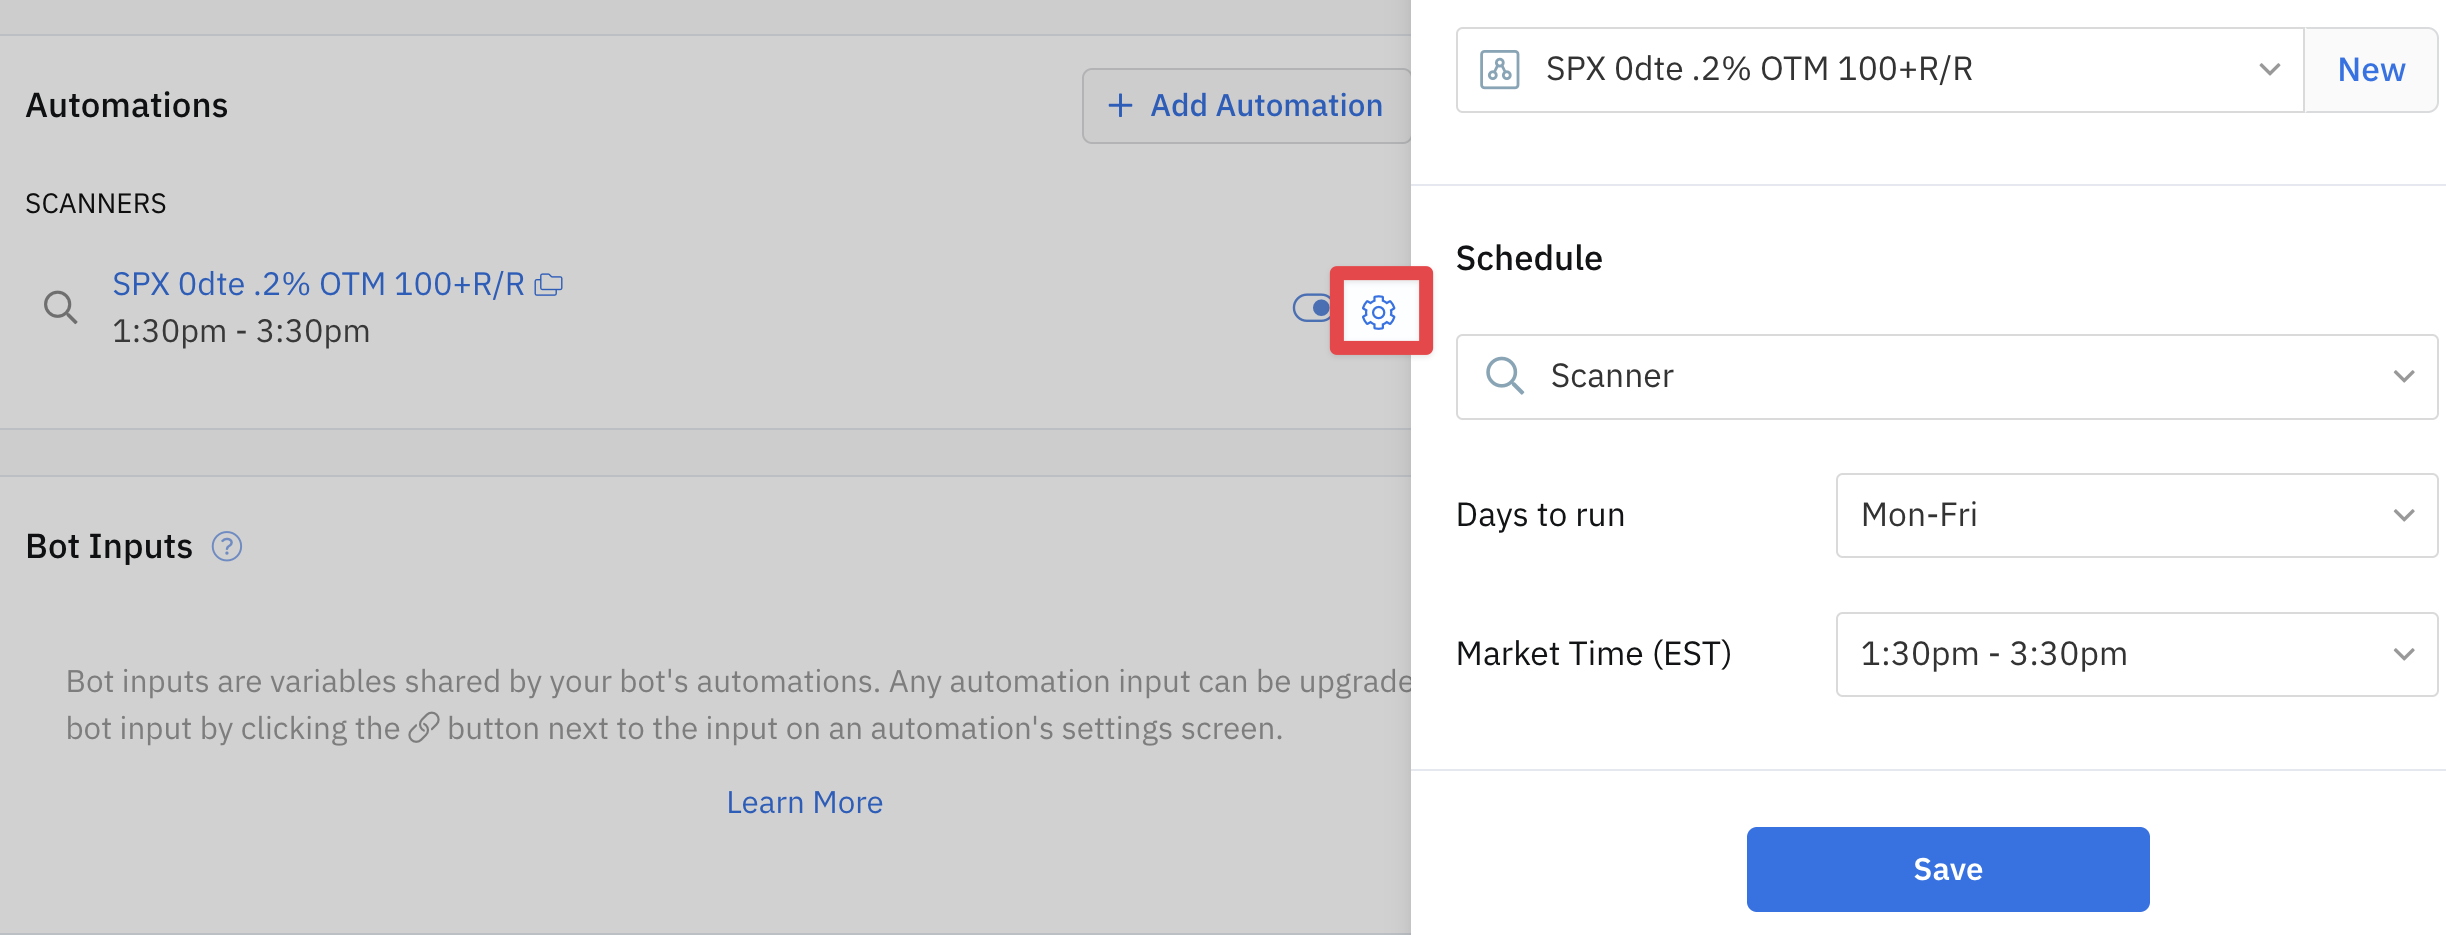
Task: Click the copy icon next to scanner name
Action: (549, 285)
